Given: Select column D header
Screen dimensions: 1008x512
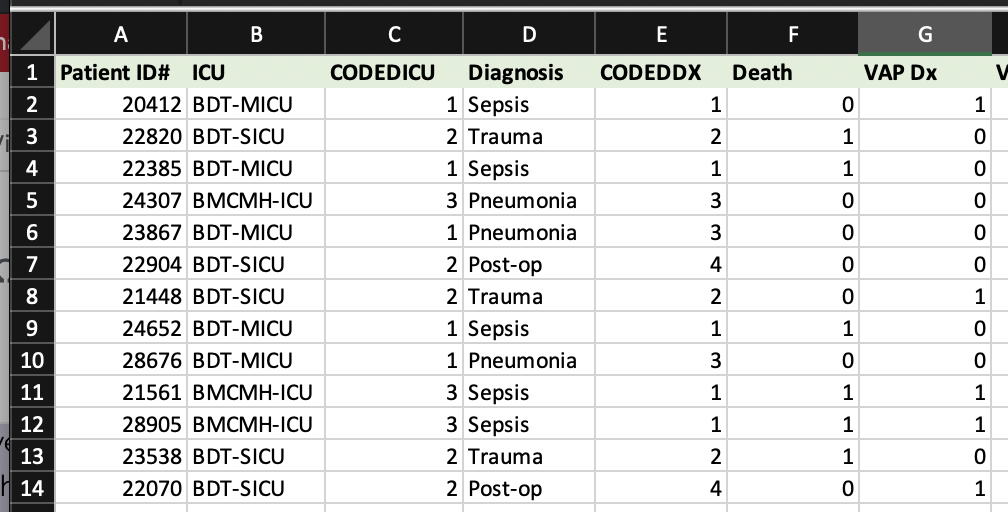Looking at the screenshot, I should (x=529, y=35).
